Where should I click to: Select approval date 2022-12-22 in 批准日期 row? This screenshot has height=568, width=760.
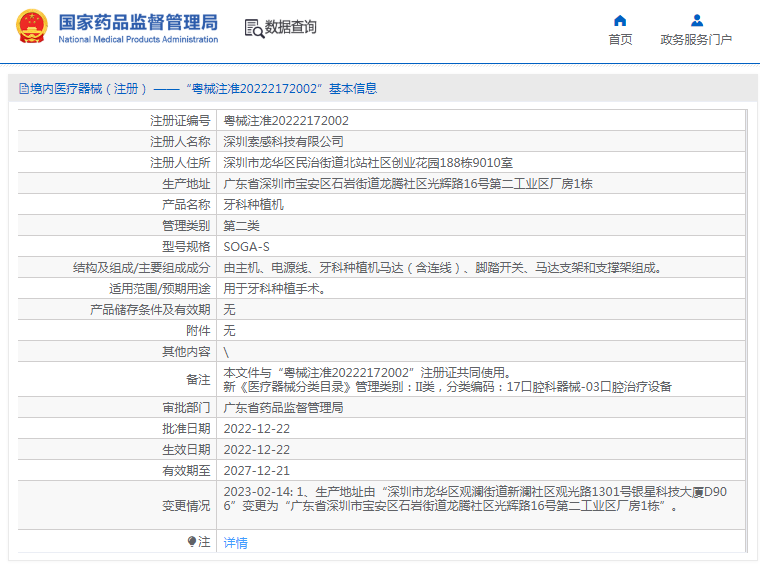256,429
